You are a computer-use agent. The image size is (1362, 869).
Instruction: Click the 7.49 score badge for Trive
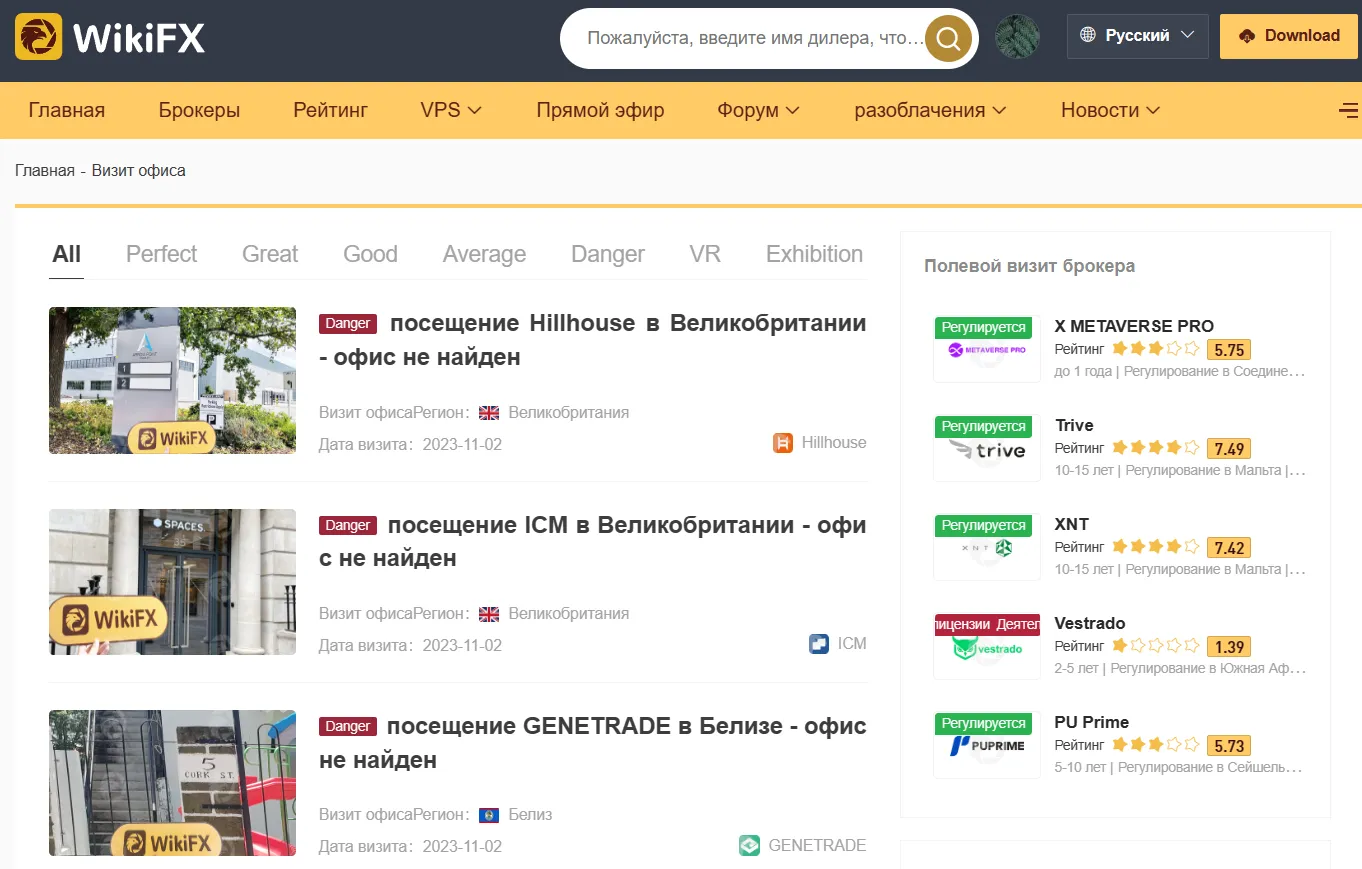[x=1229, y=449]
